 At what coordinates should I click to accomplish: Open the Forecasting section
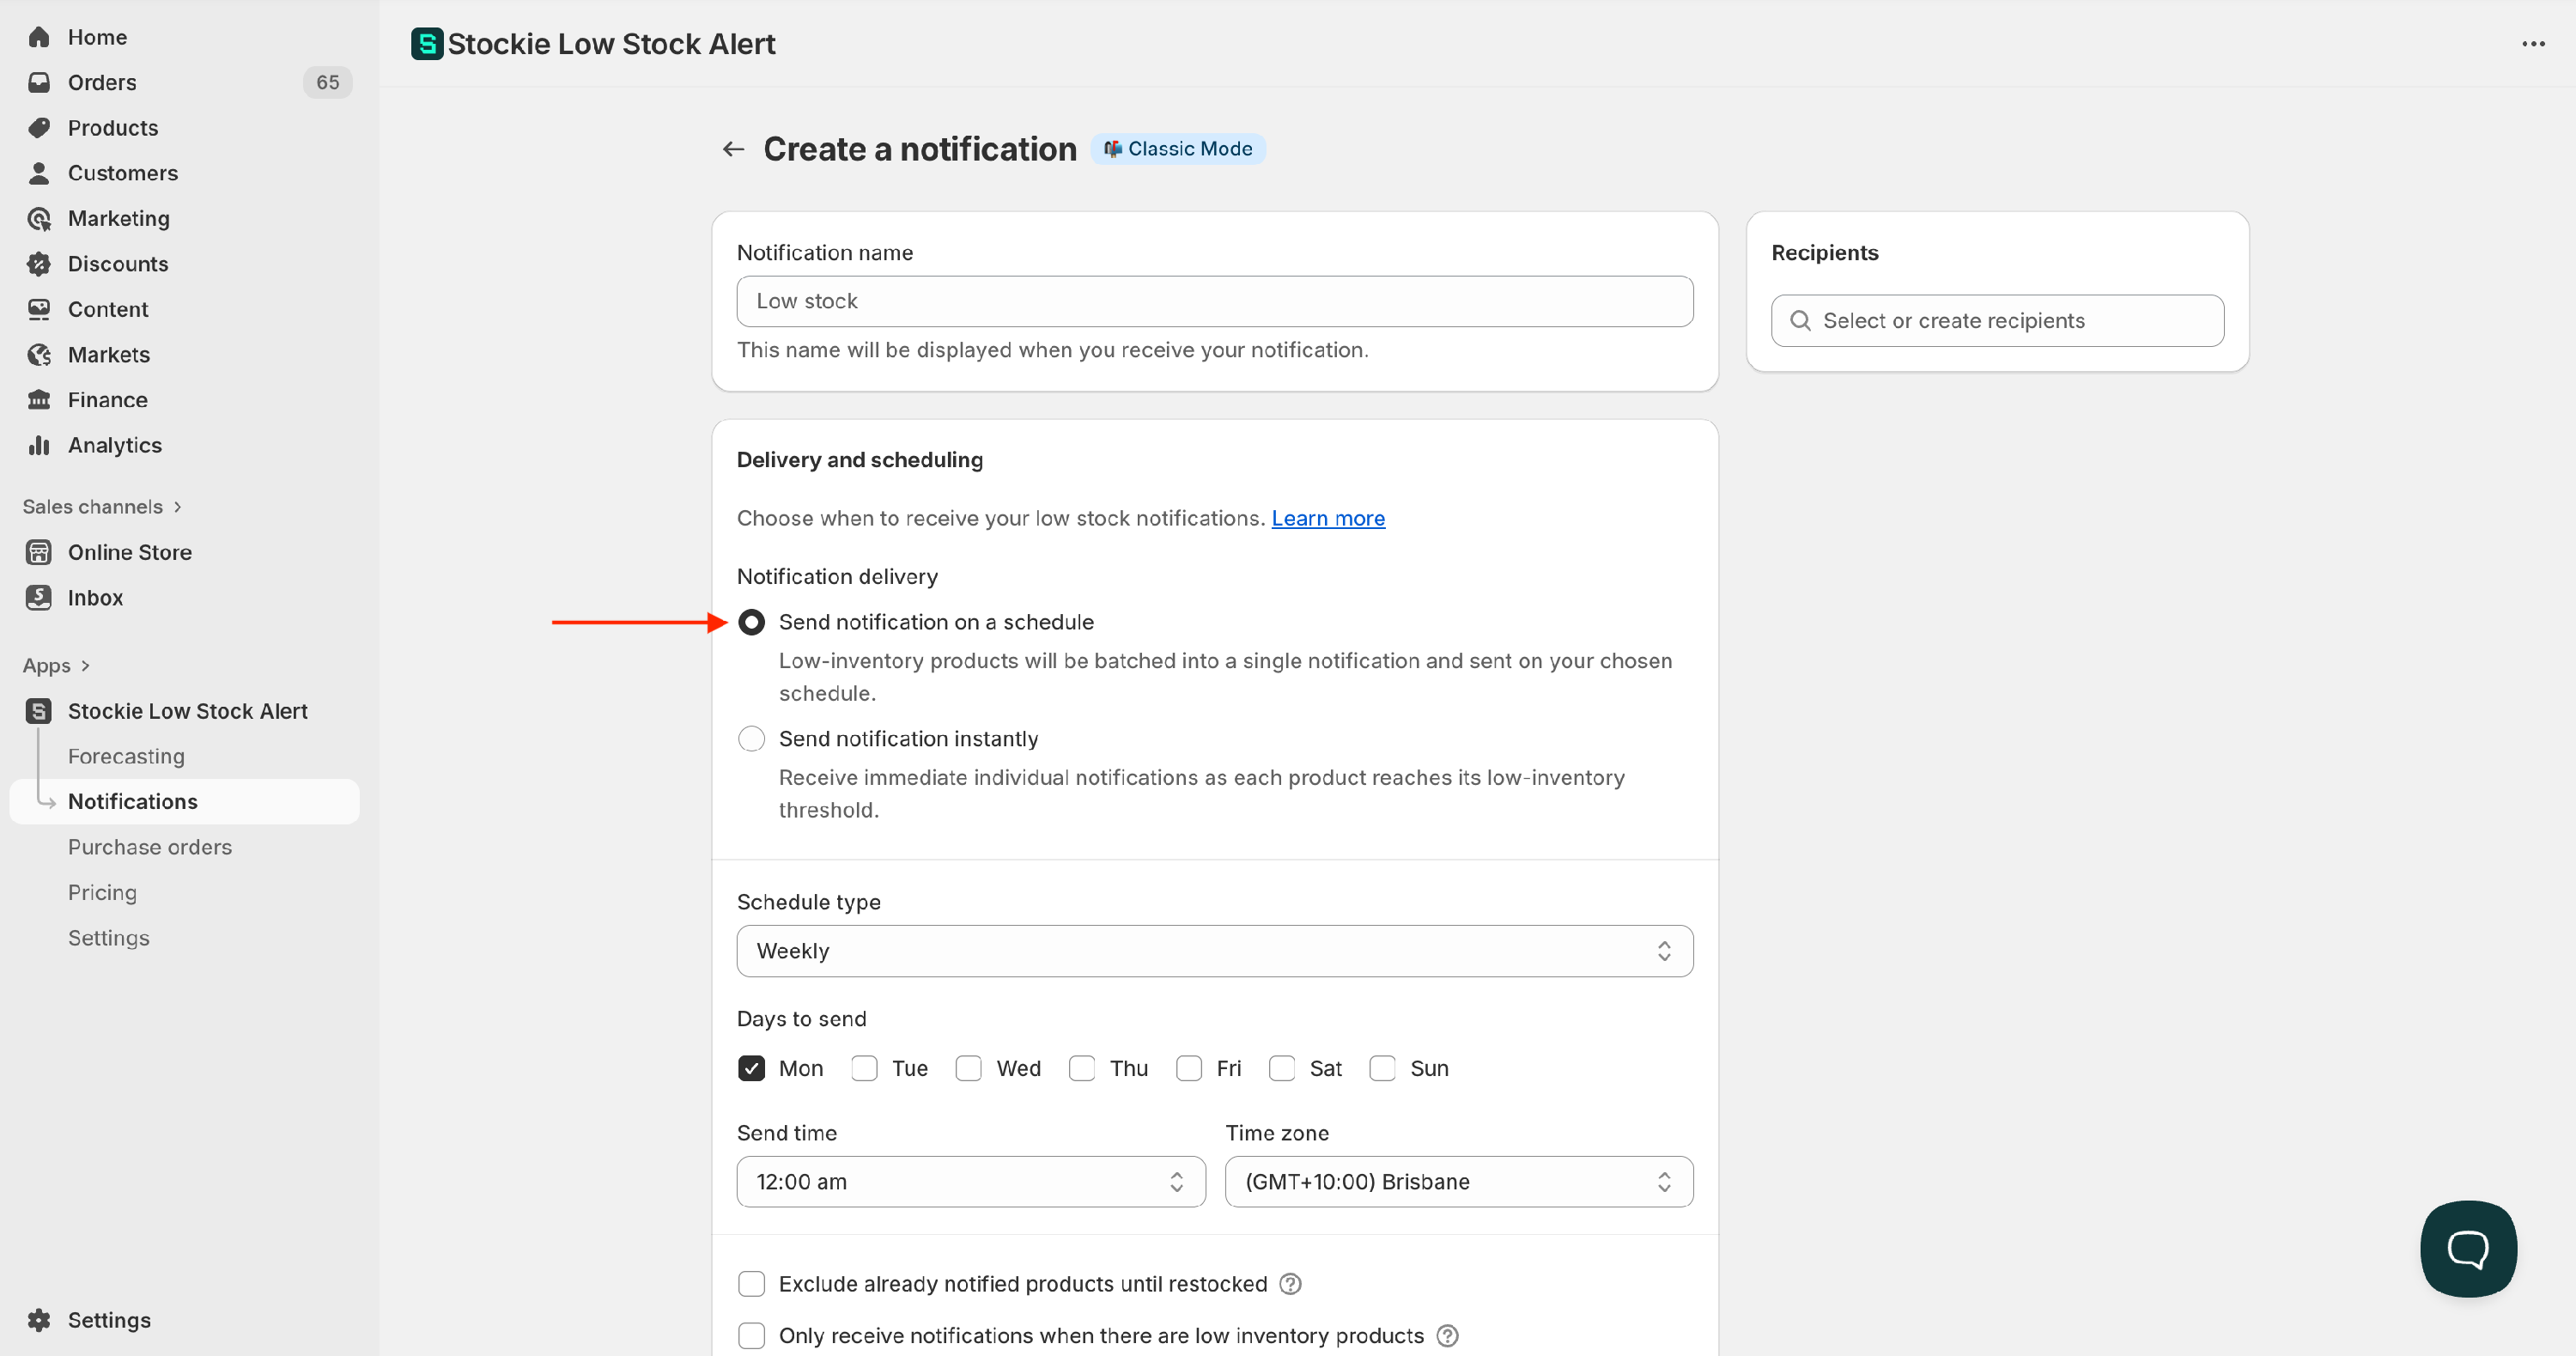(x=126, y=756)
